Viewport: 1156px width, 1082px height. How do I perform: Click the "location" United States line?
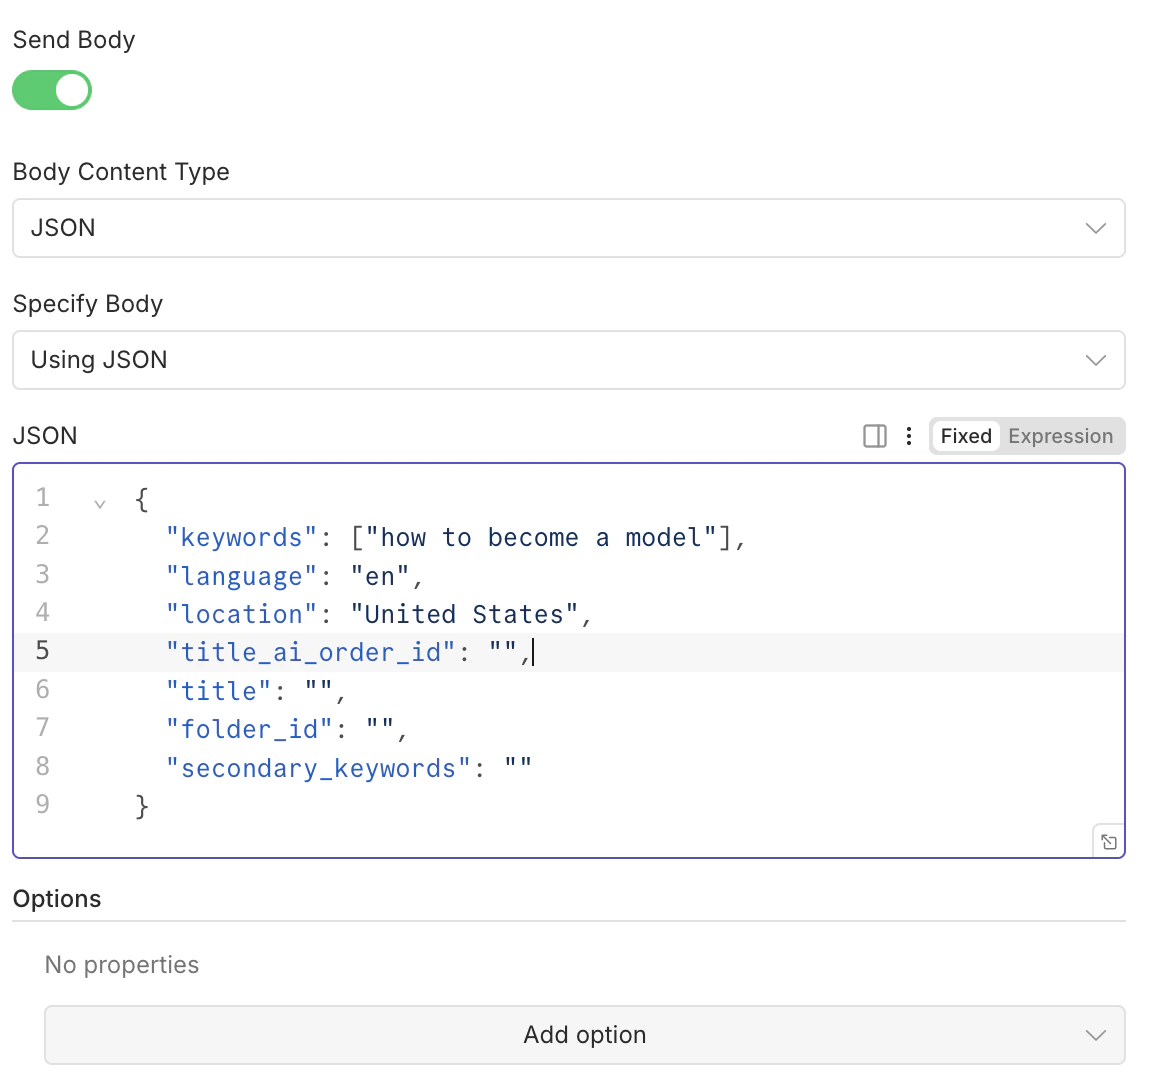point(378,614)
